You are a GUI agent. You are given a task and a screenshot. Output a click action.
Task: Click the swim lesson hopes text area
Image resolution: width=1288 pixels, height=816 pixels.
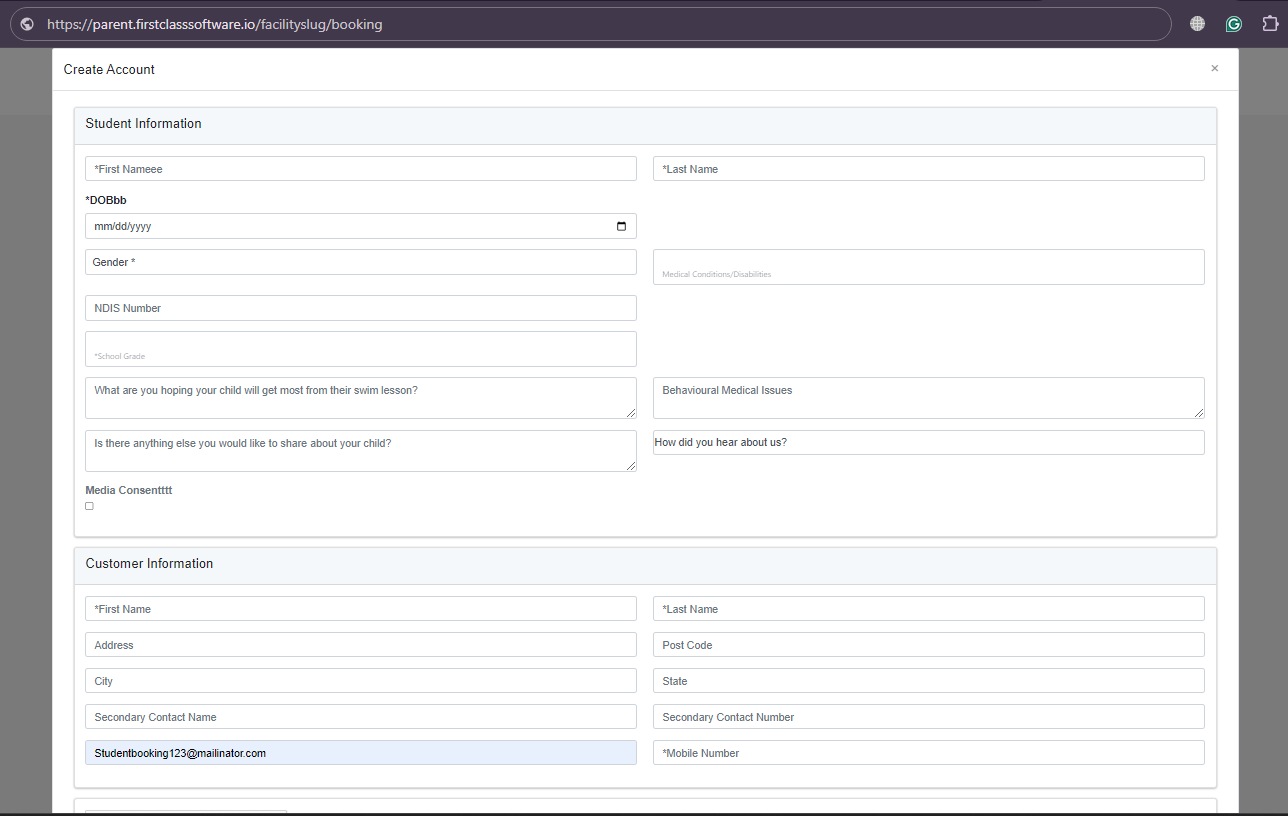click(x=361, y=398)
